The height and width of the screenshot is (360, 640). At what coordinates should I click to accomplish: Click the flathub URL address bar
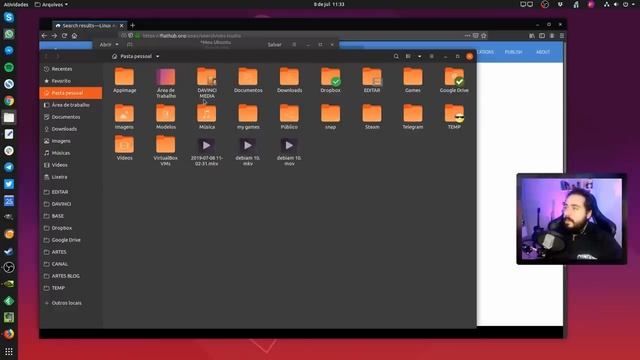tap(302, 36)
